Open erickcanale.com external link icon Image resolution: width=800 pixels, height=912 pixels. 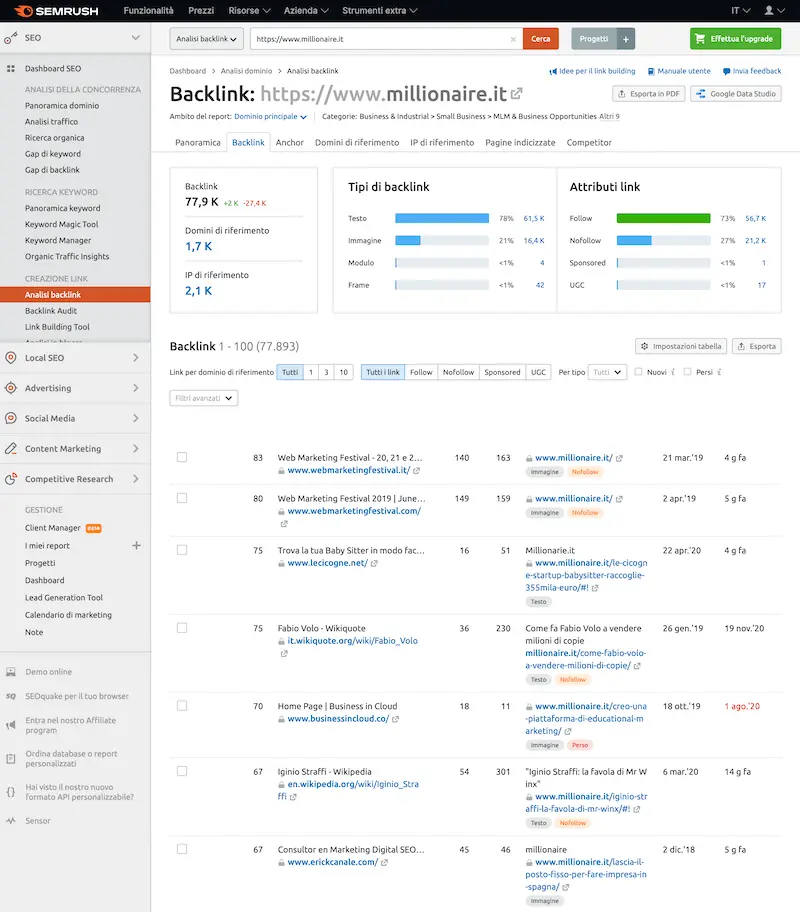coord(385,863)
